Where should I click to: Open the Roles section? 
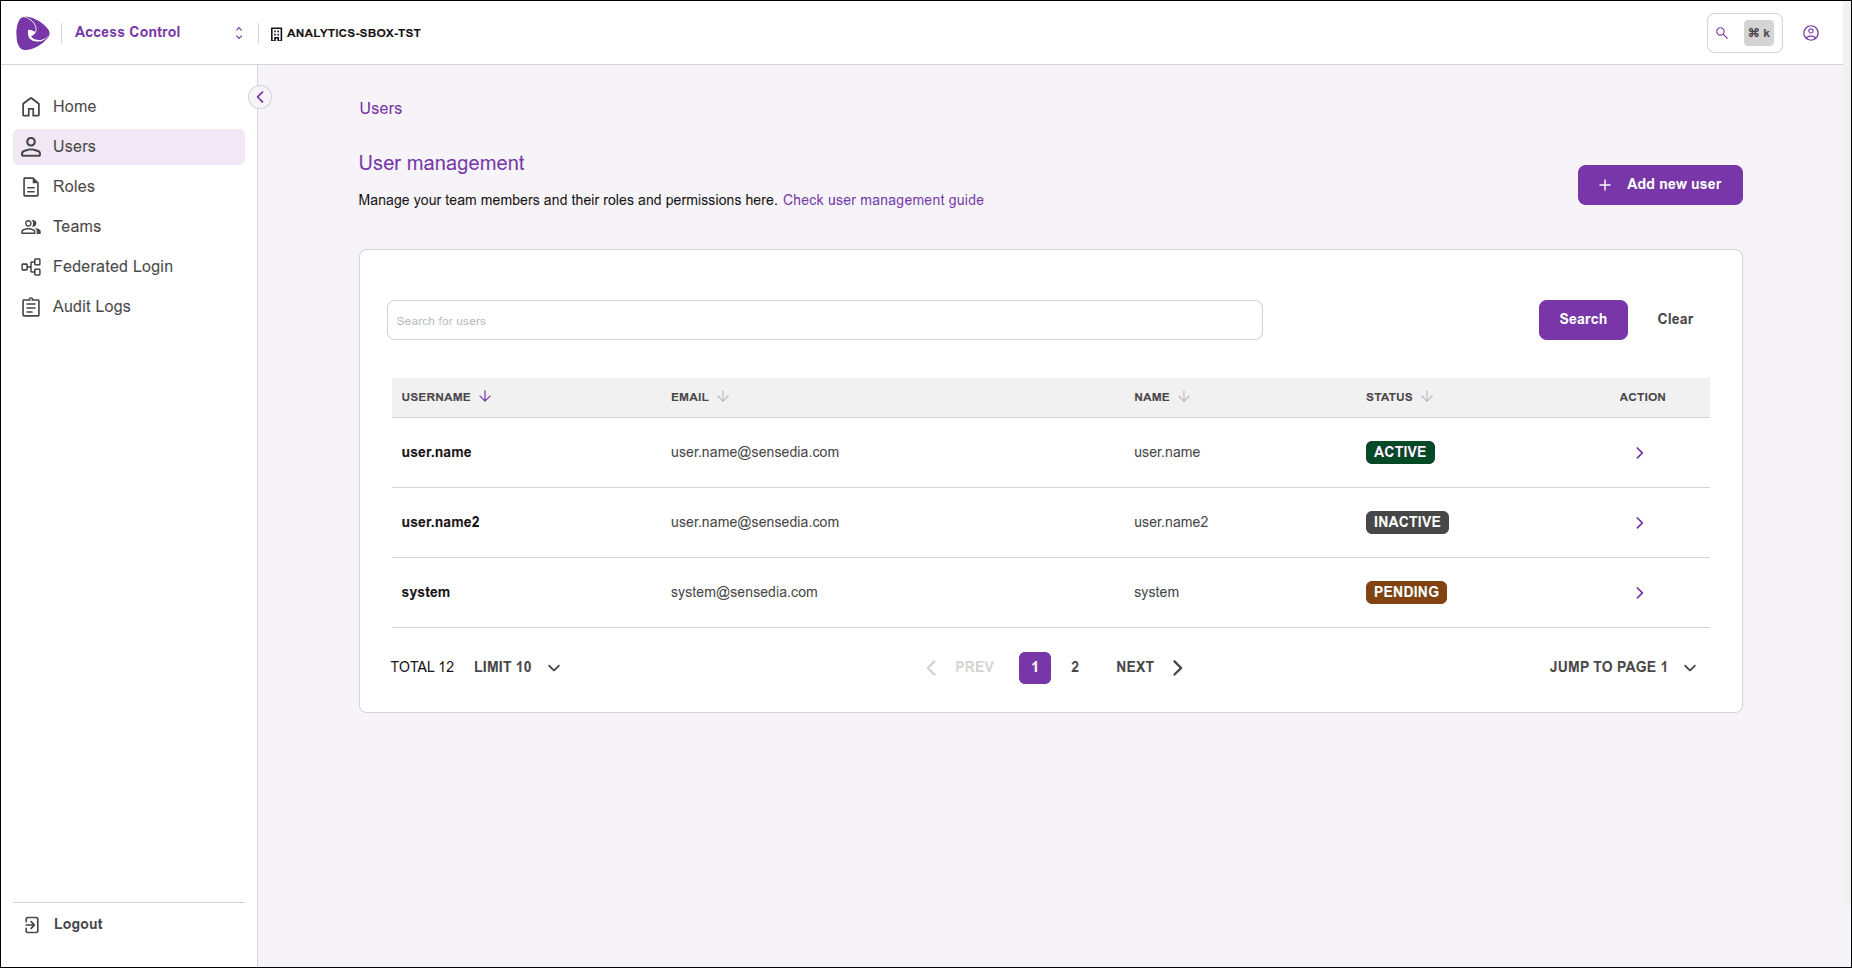tap(74, 186)
